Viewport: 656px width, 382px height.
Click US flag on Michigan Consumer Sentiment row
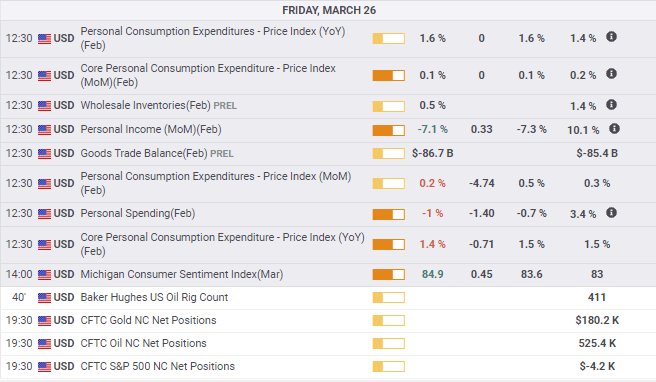44,275
